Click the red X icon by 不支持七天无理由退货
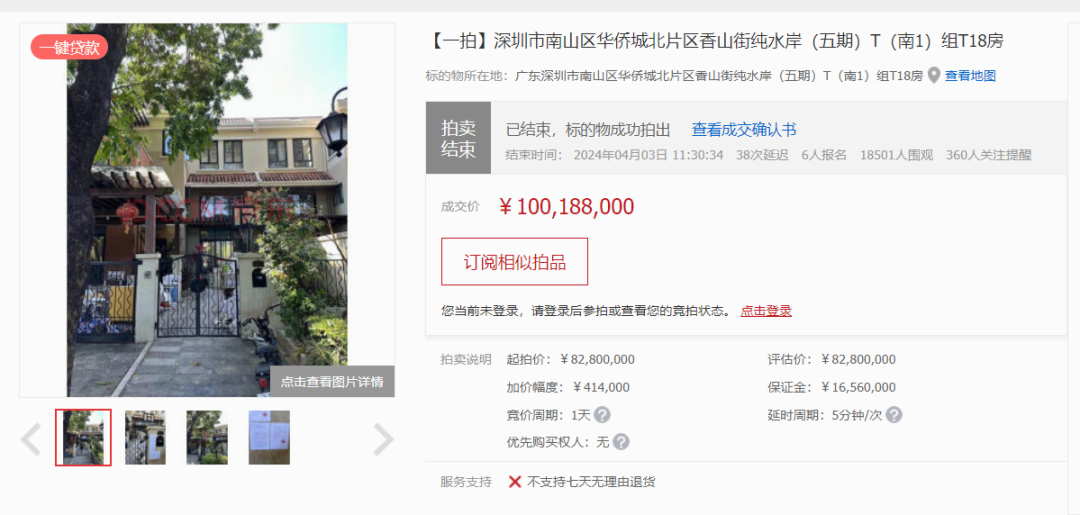 click(x=515, y=481)
